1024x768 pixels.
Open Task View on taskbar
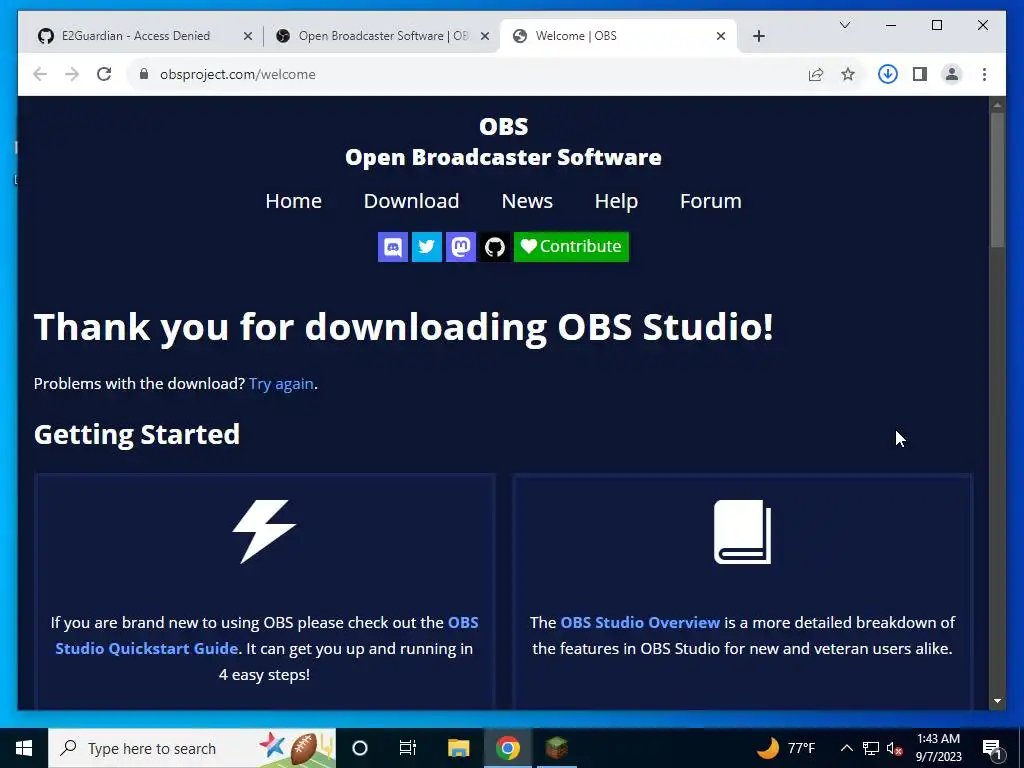pyautogui.click(x=408, y=748)
